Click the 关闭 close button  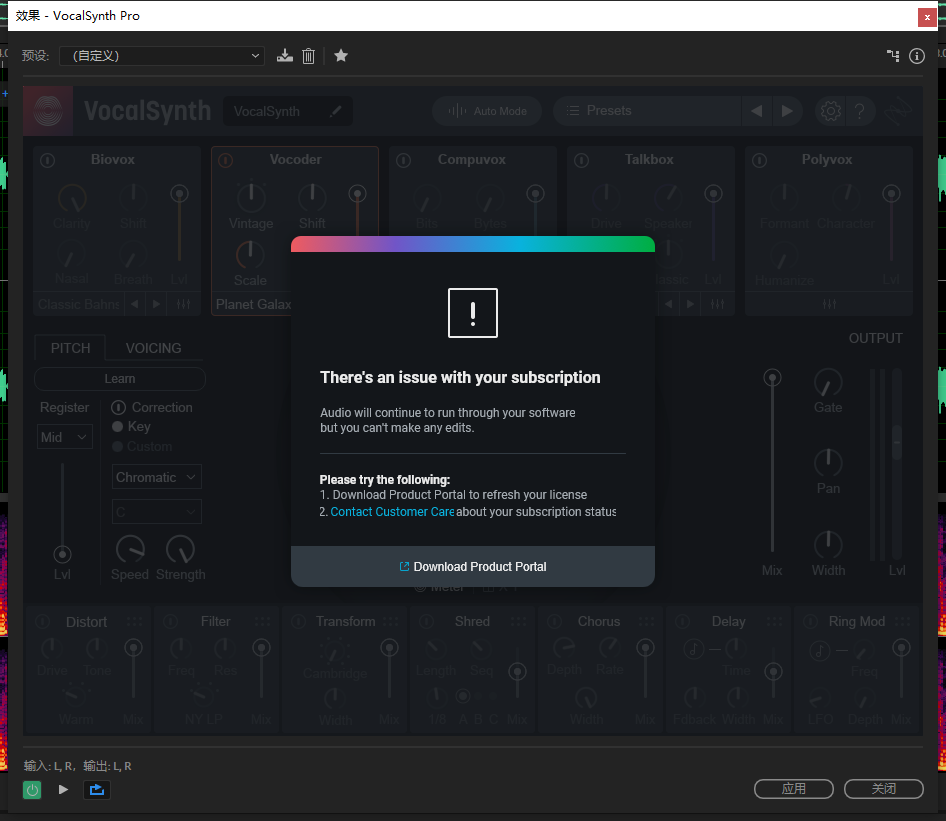884,788
